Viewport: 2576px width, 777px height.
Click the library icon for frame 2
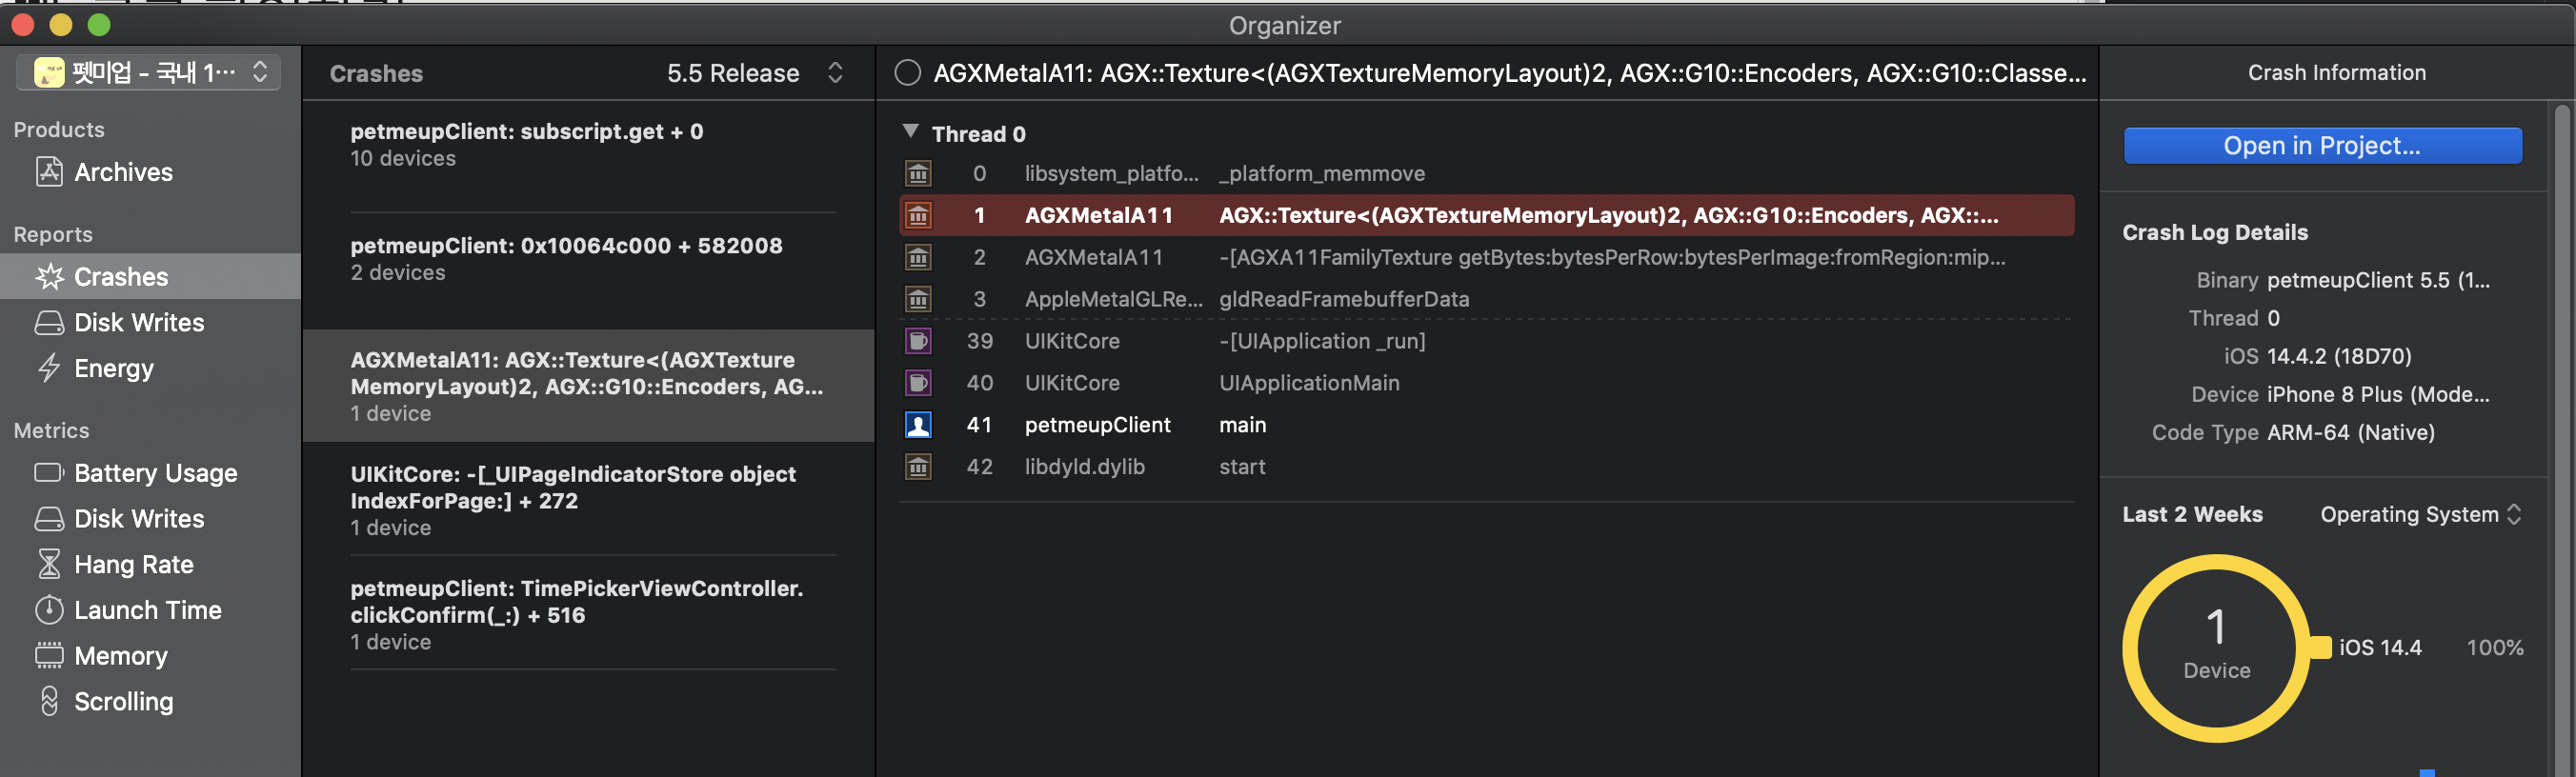918,258
